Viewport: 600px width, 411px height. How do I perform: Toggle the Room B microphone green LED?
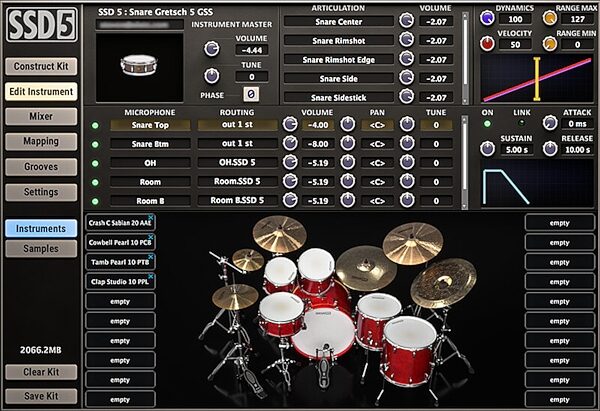[95, 201]
